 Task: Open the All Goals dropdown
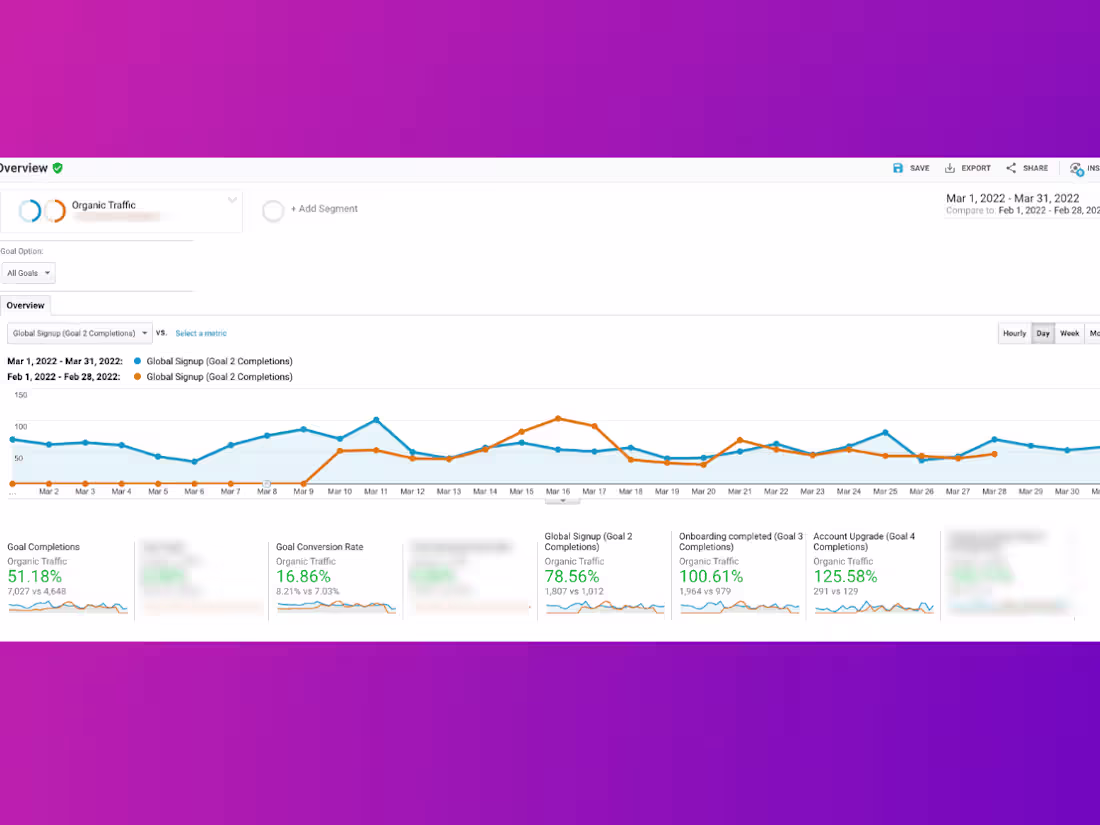28,272
